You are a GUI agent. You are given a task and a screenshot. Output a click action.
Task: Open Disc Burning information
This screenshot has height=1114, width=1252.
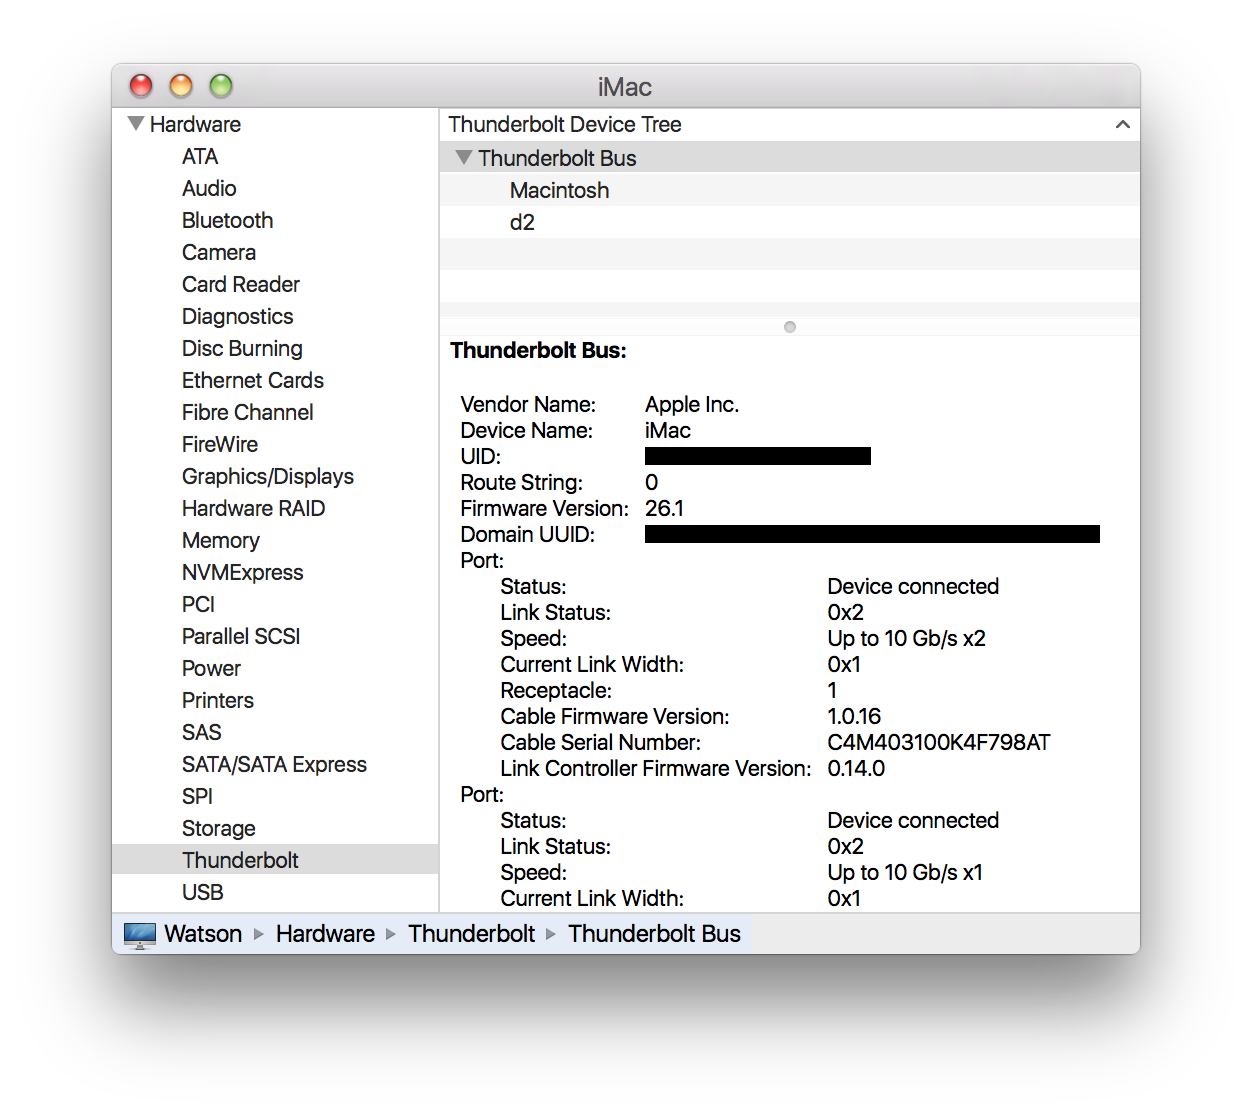pyautogui.click(x=275, y=348)
